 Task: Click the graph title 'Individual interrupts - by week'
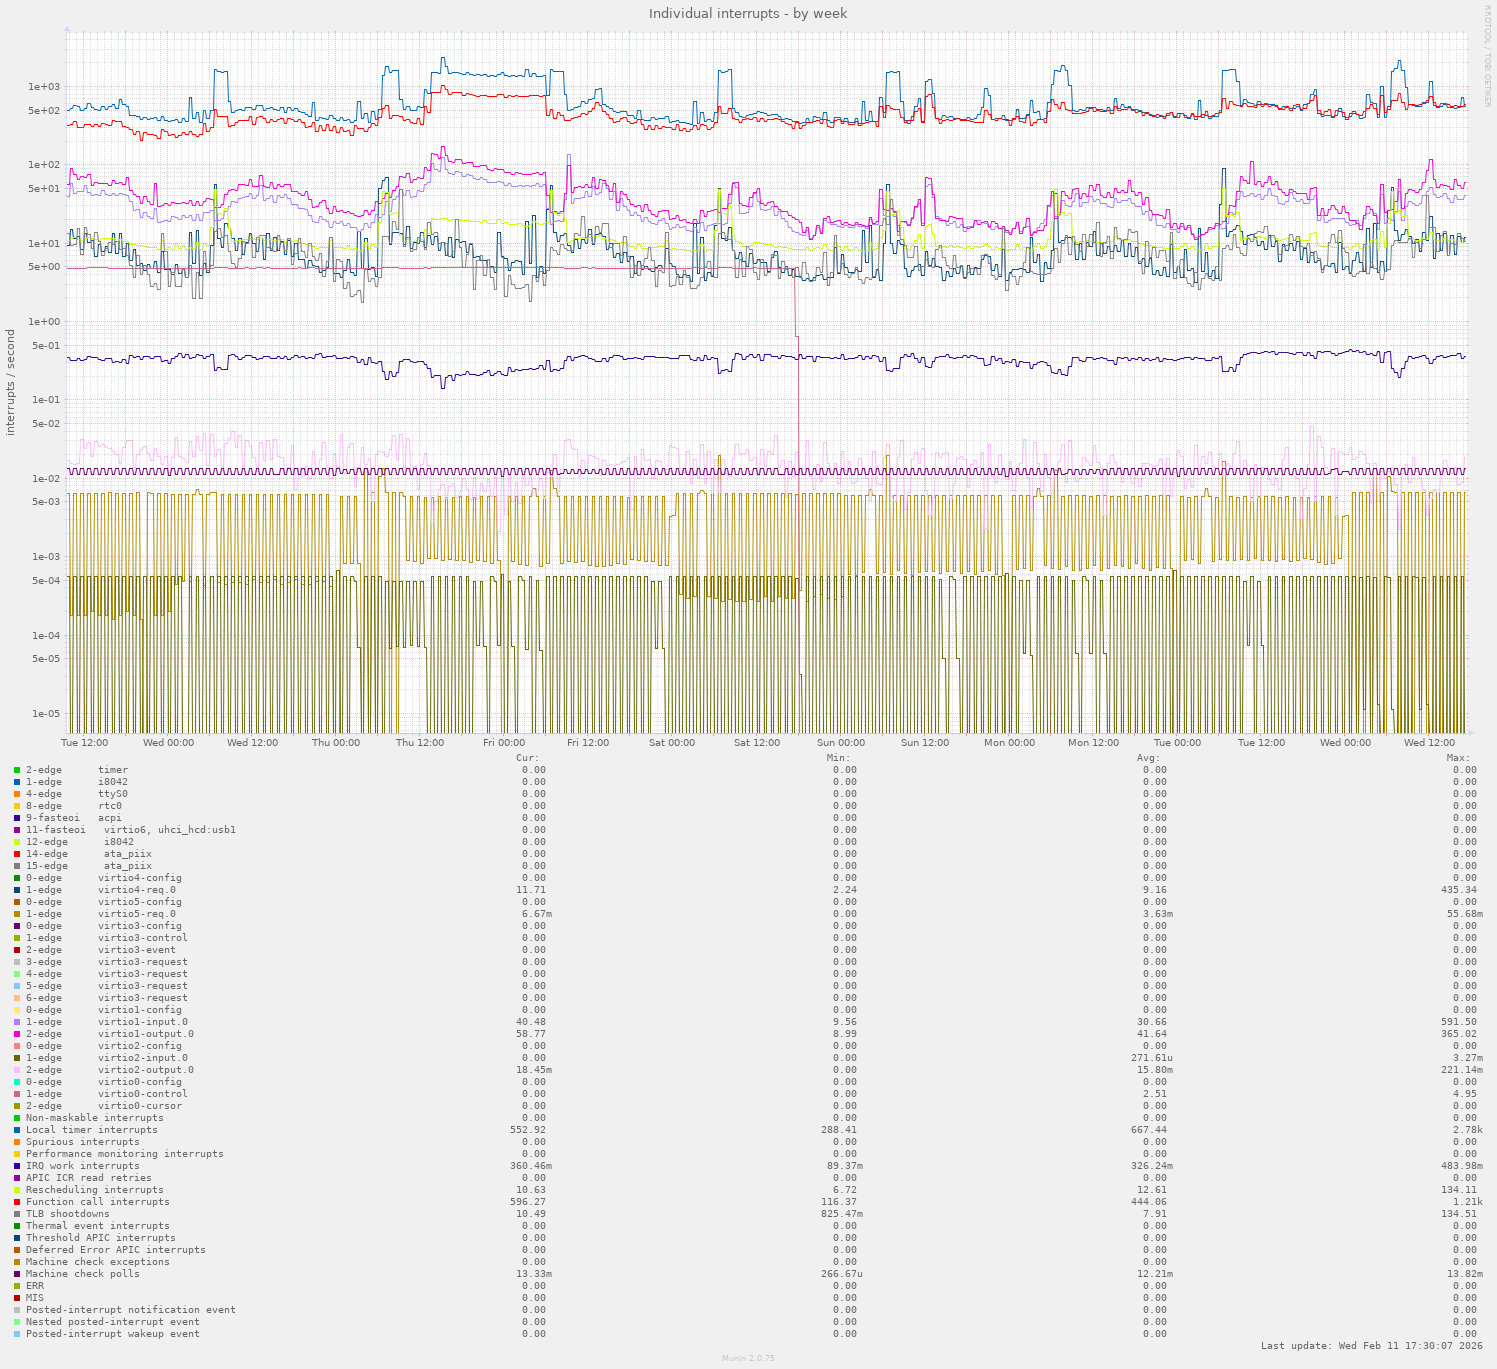click(748, 13)
